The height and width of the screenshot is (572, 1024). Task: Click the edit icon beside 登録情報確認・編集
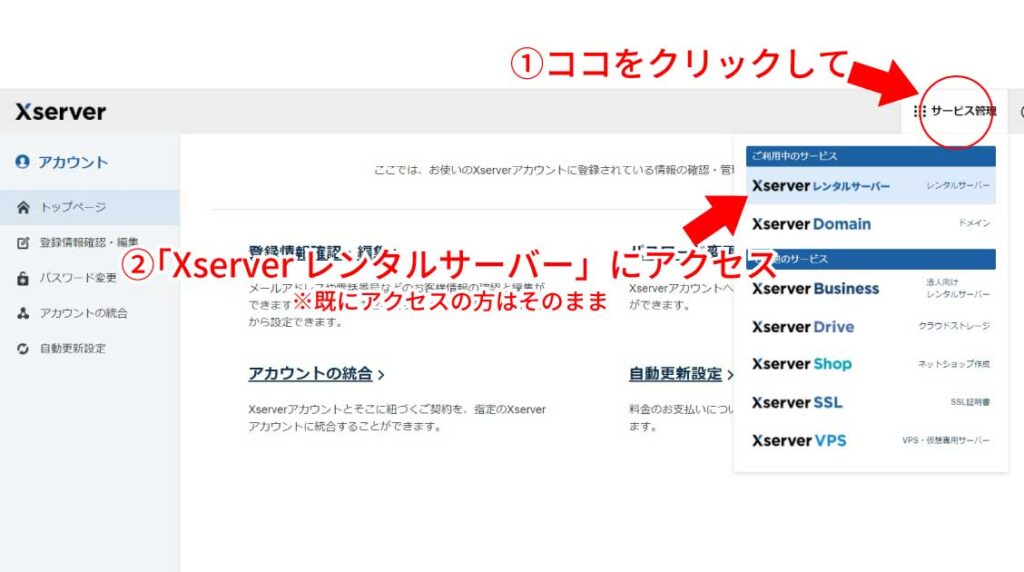tap(23, 243)
